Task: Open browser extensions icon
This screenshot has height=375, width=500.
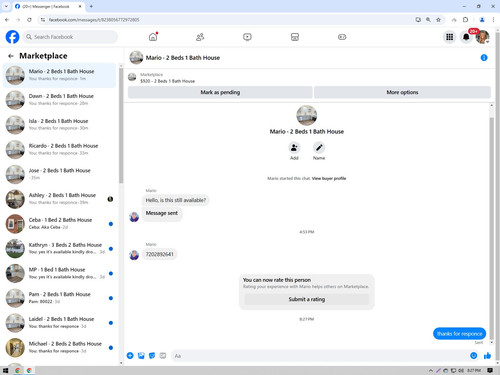Action: coord(466,20)
